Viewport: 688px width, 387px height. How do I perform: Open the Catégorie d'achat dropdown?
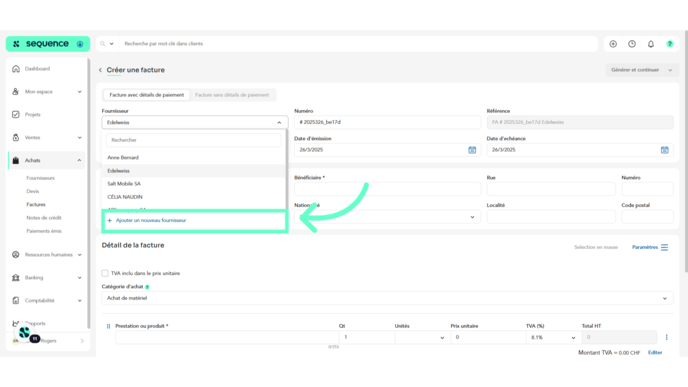(387, 298)
